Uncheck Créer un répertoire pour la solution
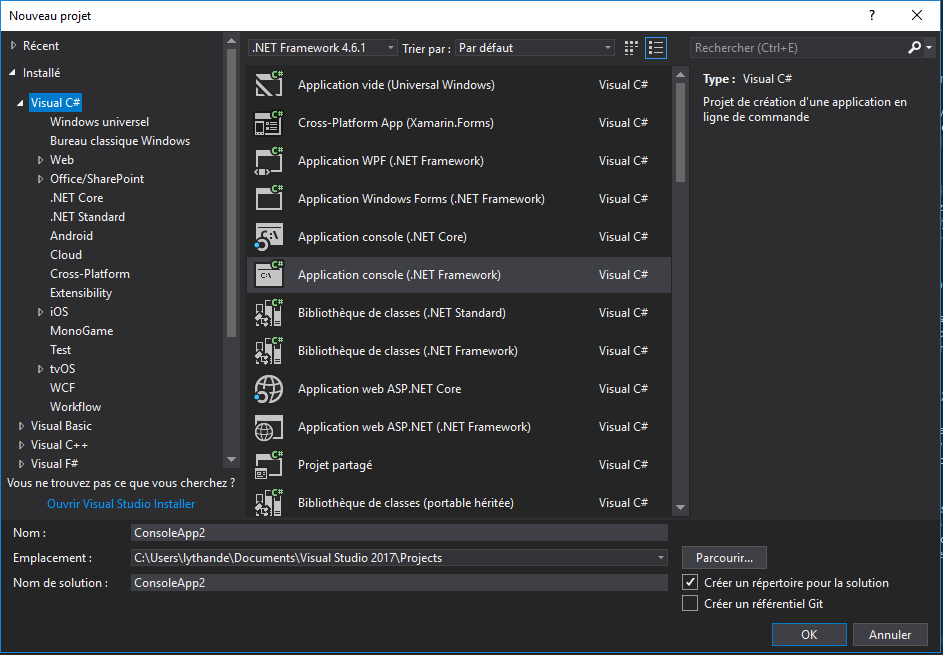Image resolution: width=943 pixels, height=655 pixels. 689,581
